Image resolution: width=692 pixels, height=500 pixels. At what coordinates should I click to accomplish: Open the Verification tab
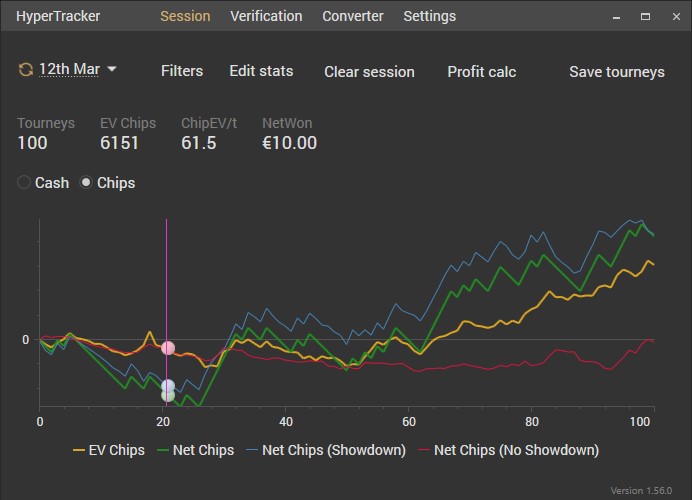[266, 16]
